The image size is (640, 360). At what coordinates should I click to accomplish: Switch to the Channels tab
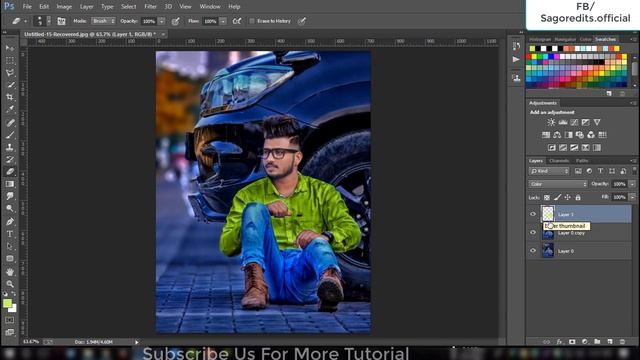[559, 161]
